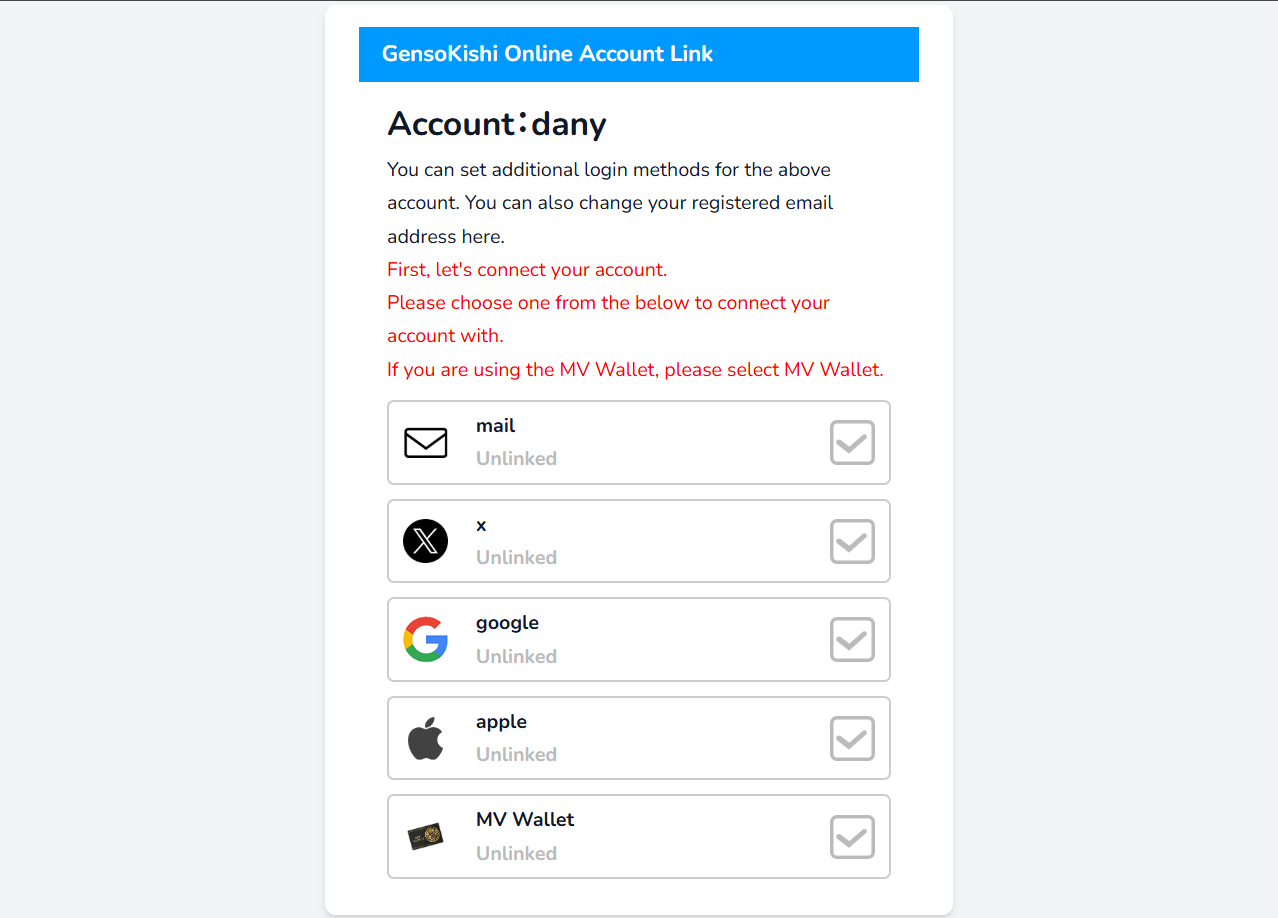
Task: Choose the apple login option label
Action: pos(501,722)
